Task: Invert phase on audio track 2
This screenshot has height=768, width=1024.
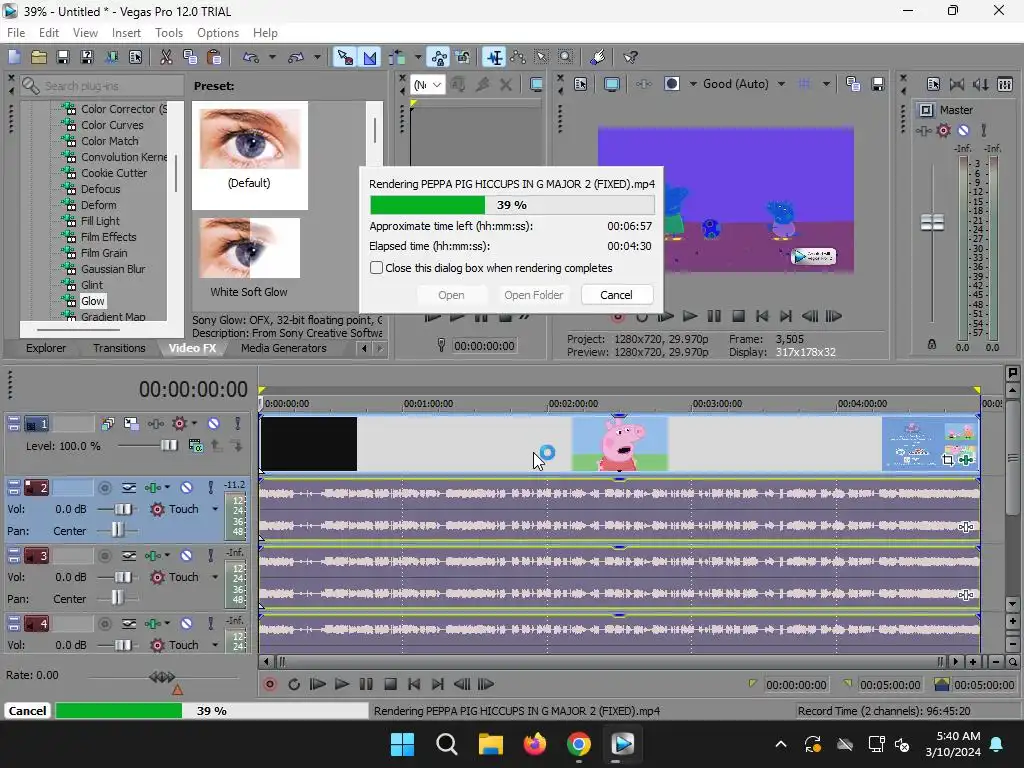Action: click(x=129, y=488)
